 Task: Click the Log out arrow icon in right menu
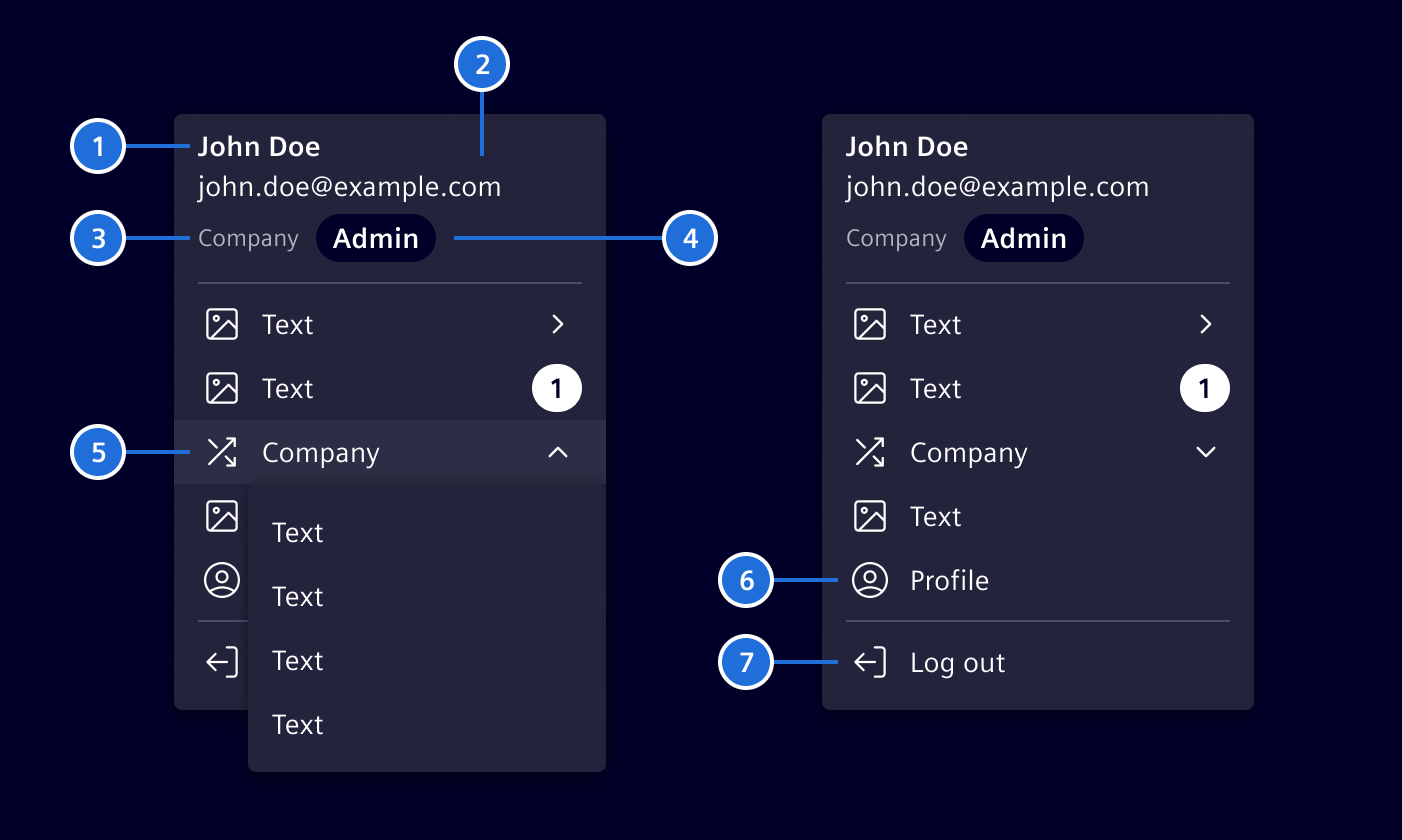(x=870, y=662)
